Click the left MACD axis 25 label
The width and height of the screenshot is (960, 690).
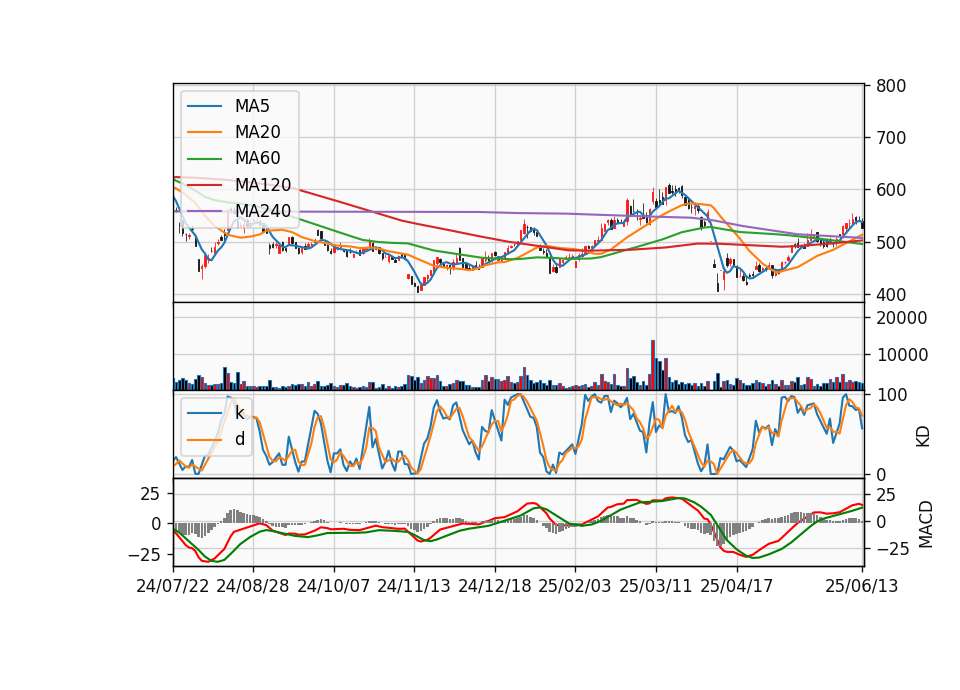[150, 494]
